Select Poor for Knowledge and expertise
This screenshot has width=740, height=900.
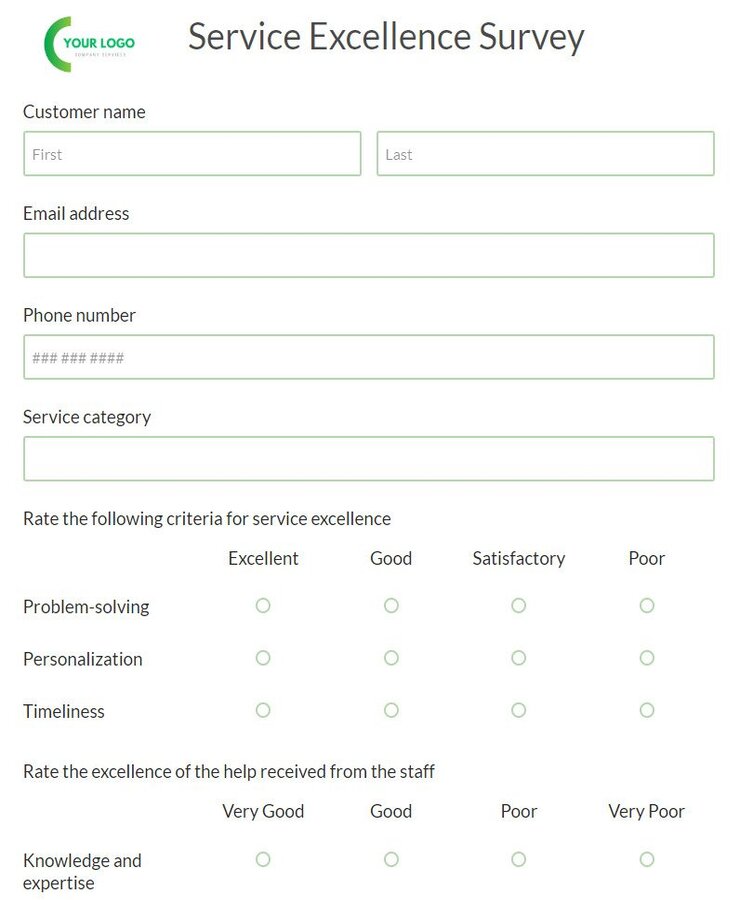tap(519, 859)
